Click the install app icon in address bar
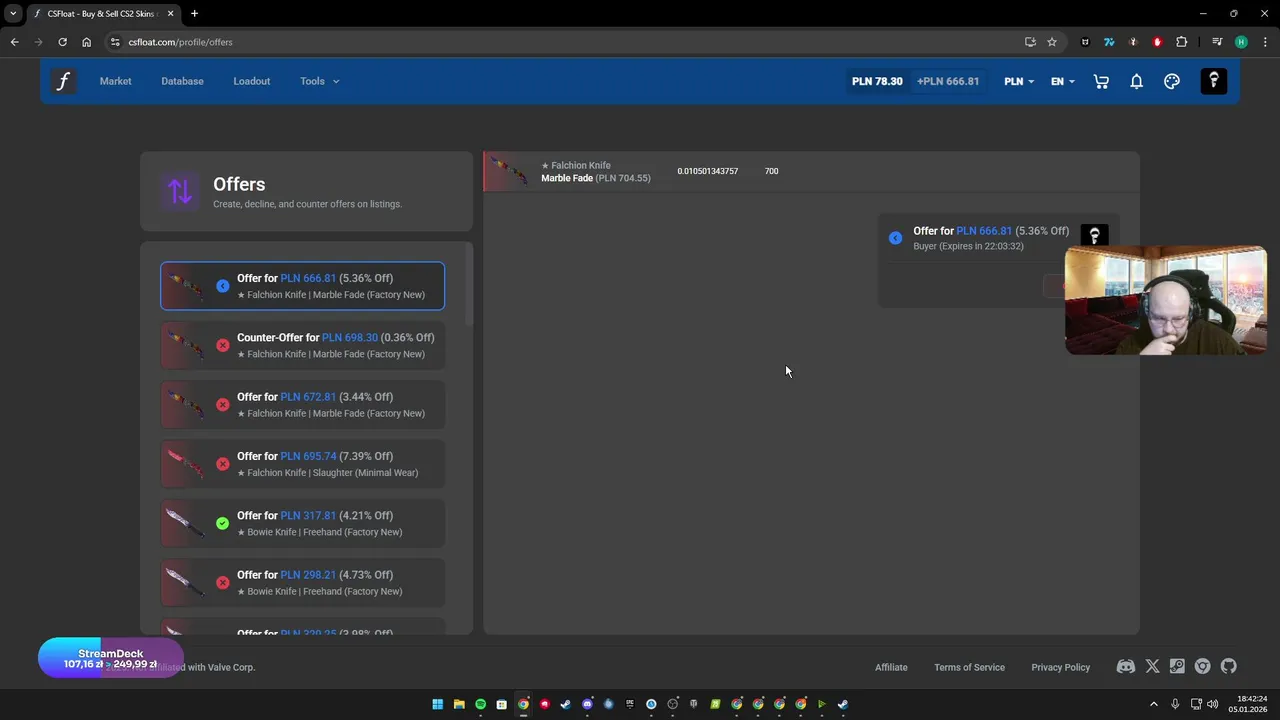Screen dimensions: 1280x720 point(1030,42)
